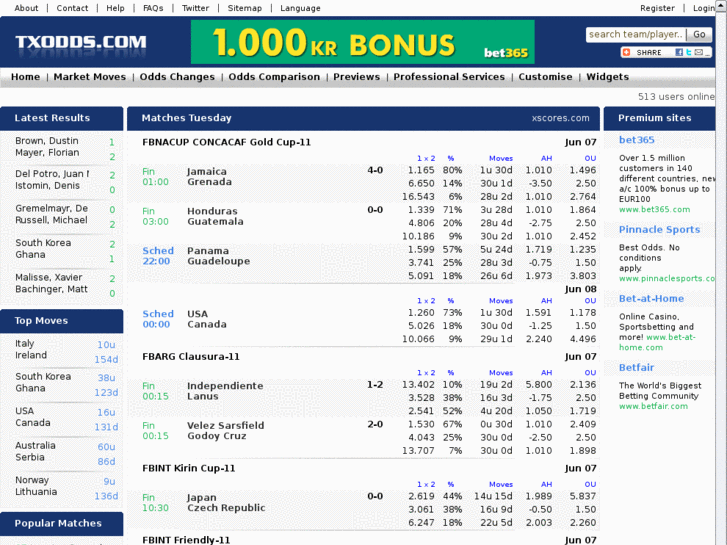Open the Betfair heading link
This screenshot has height=545, width=727.
coord(636,367)
